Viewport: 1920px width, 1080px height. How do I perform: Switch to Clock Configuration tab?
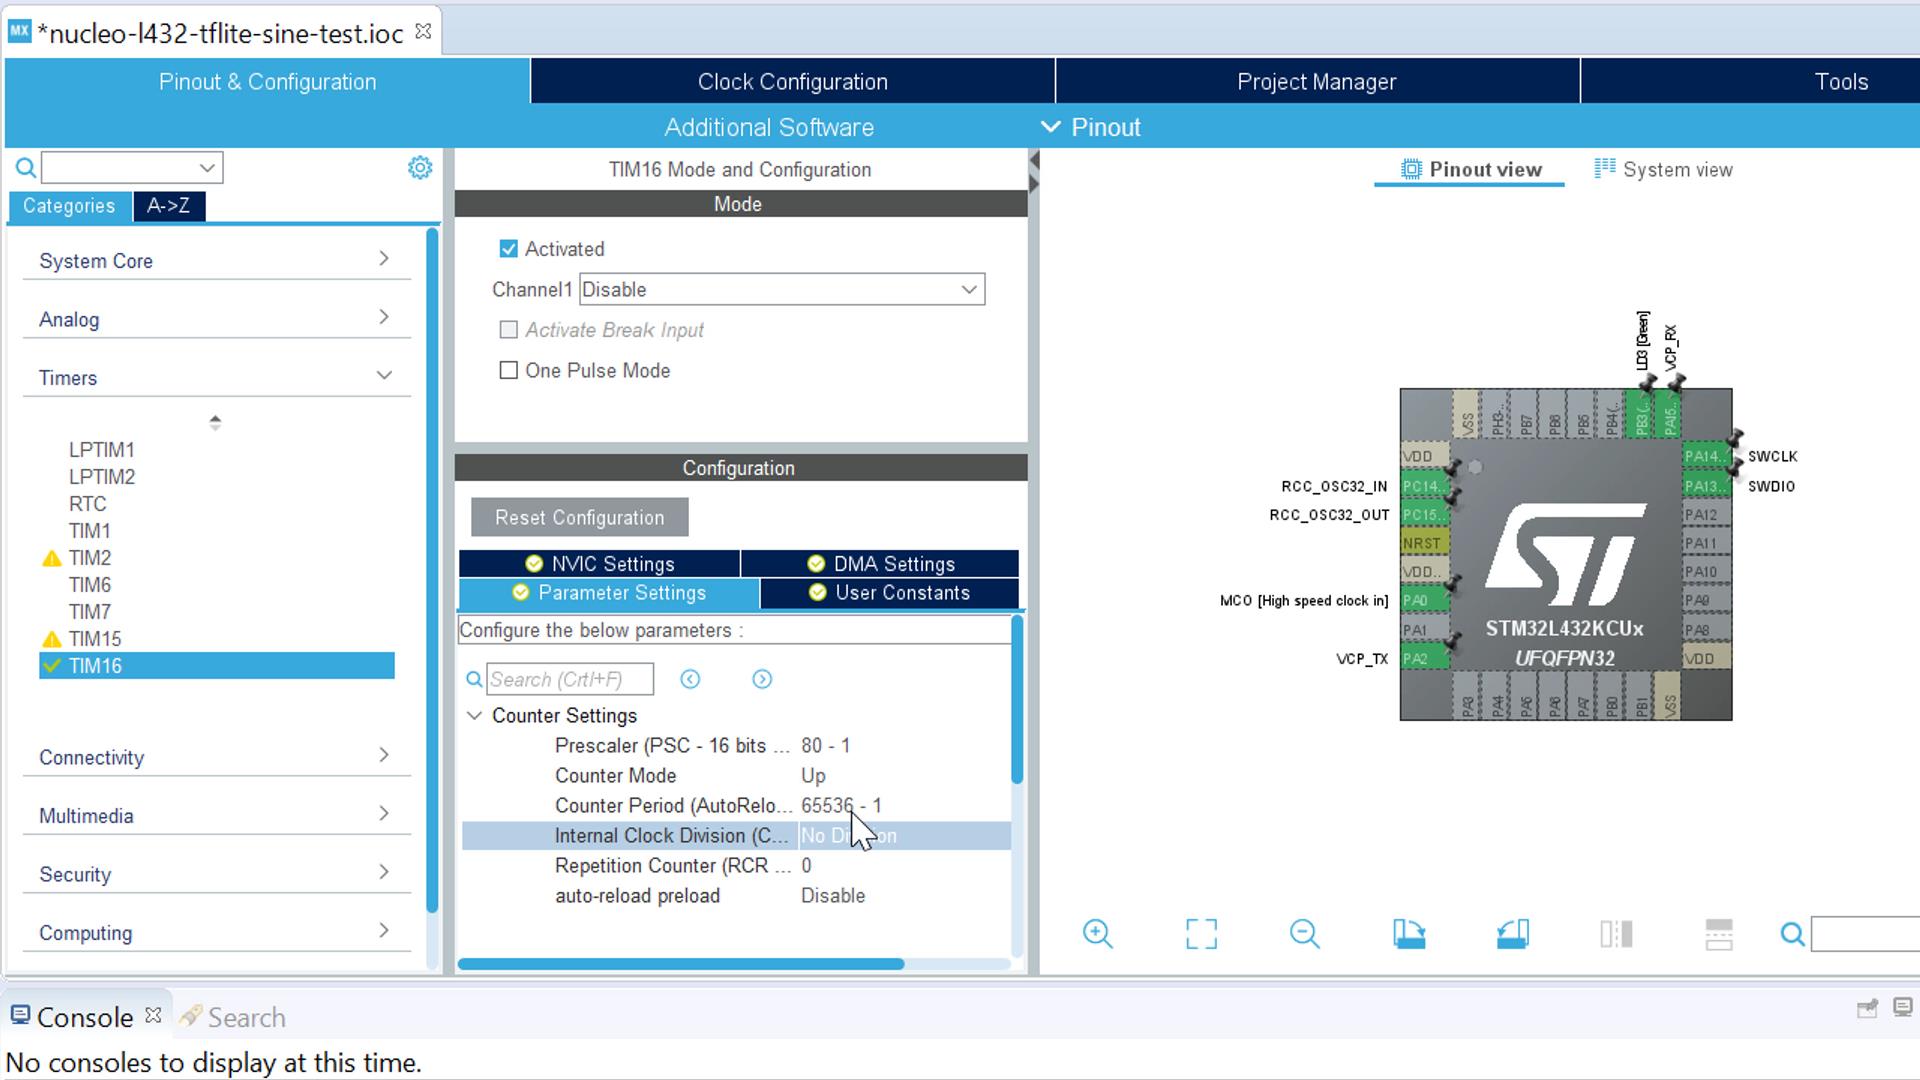click(x=792, y=82)
